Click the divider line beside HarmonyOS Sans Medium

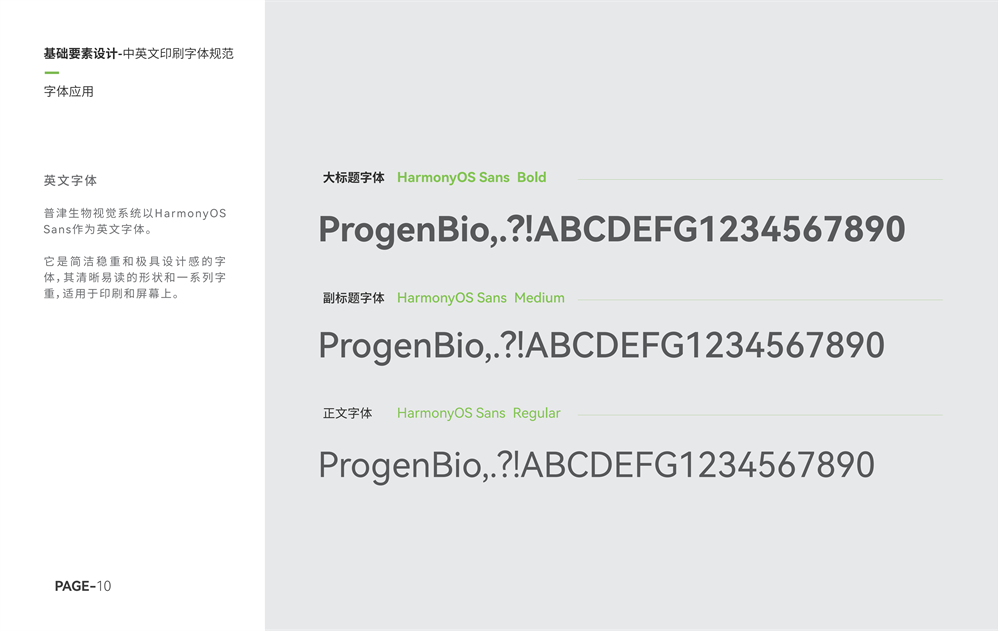point(760,300)
